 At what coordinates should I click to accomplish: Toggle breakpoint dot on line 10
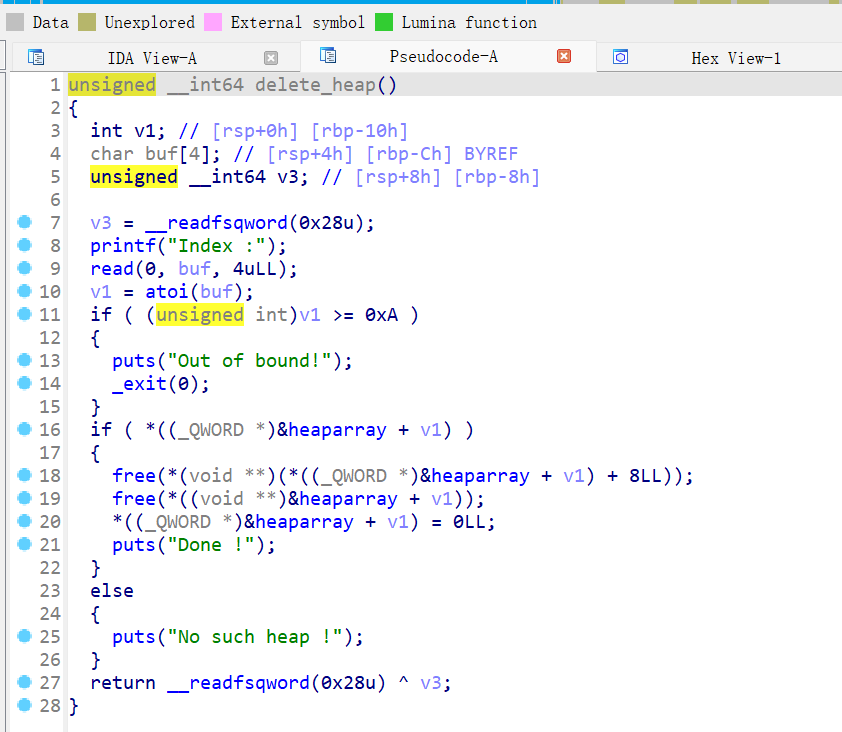coord(25,291)
